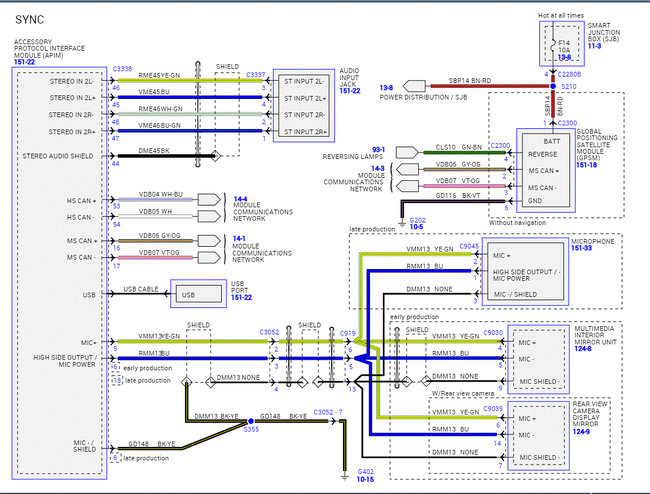Click connector link C9039

point(493,409)
